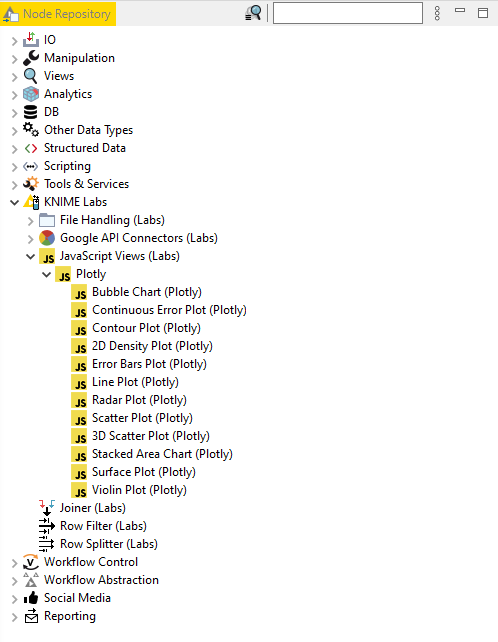Select the Node Repository tab
This screenshot has height=642, width=498.
(58, 14)
